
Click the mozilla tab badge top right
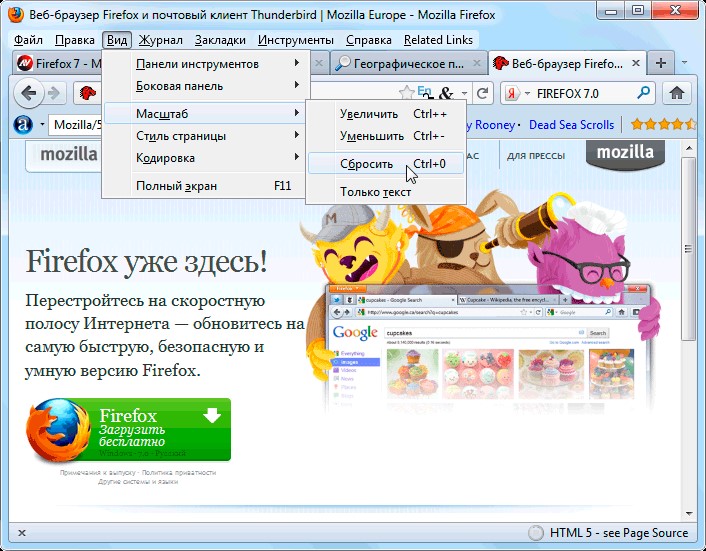point(625,154)
